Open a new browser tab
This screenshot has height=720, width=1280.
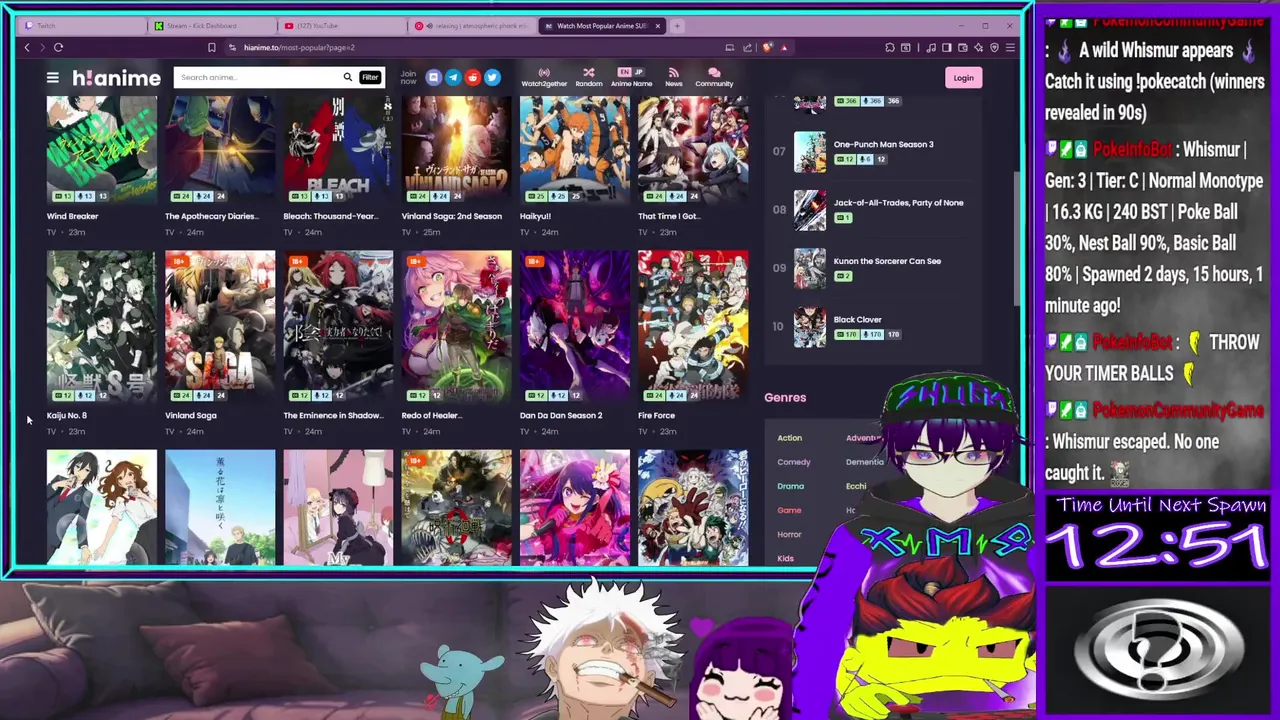click(x=677, y=25)
